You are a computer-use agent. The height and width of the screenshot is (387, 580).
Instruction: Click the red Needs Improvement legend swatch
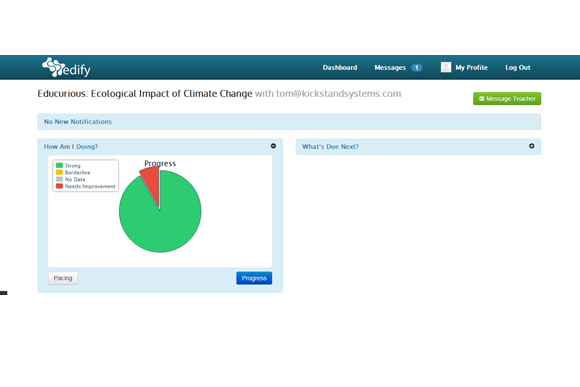(x=59, y=186)
